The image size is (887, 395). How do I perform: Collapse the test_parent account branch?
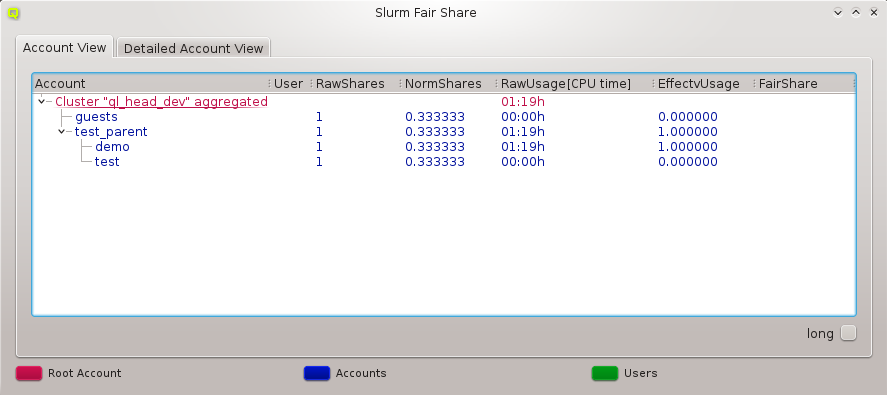[62, 132]
